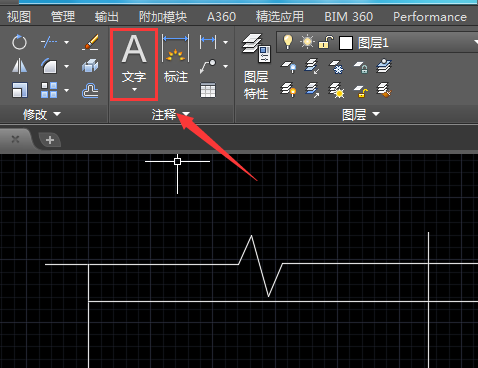Select the Linear dimension tool

click(x=208, y=42)
